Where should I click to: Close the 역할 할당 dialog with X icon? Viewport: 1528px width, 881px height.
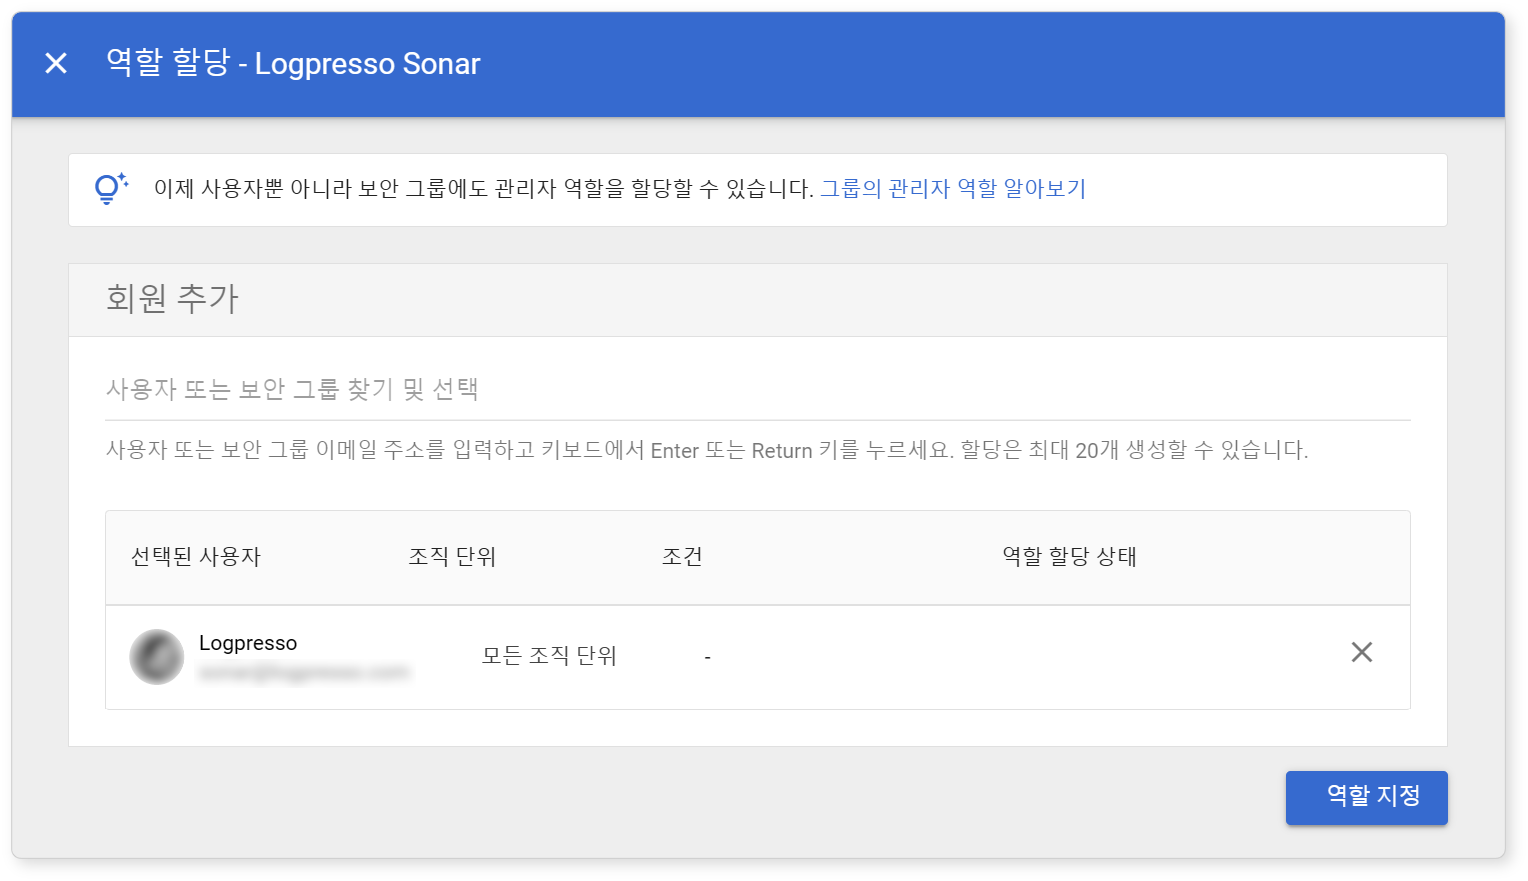pos(56,63)
